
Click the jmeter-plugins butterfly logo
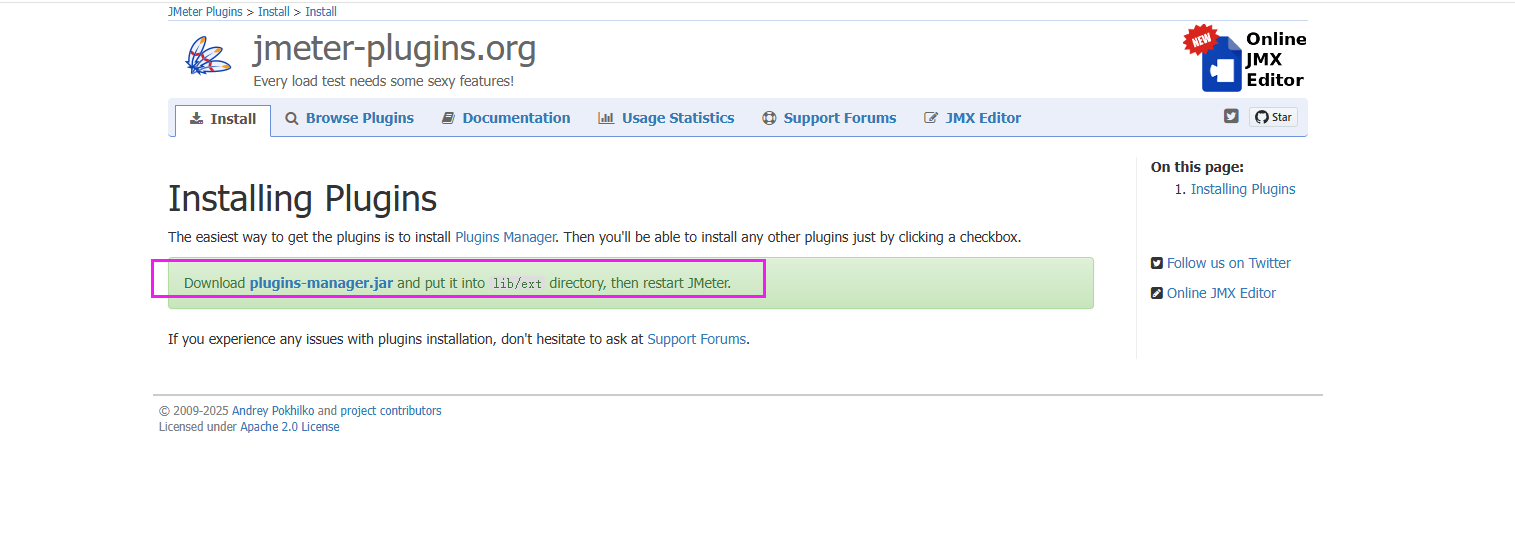pyautogui.click(x=207, y=56)
